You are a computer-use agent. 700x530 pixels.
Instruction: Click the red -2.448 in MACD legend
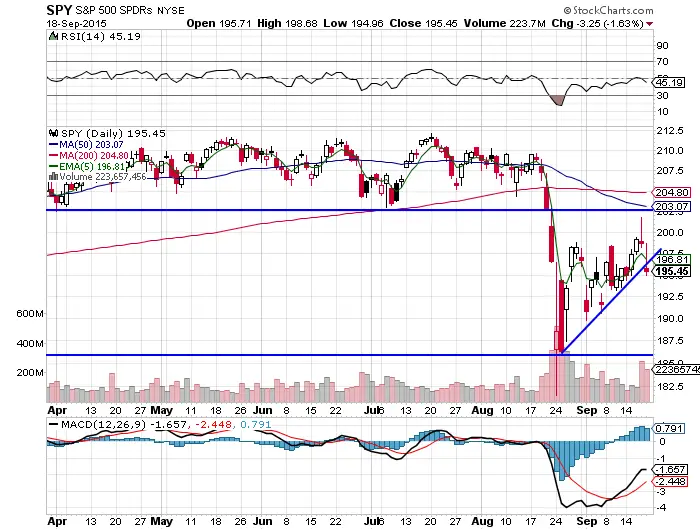(x=213, y=424)
